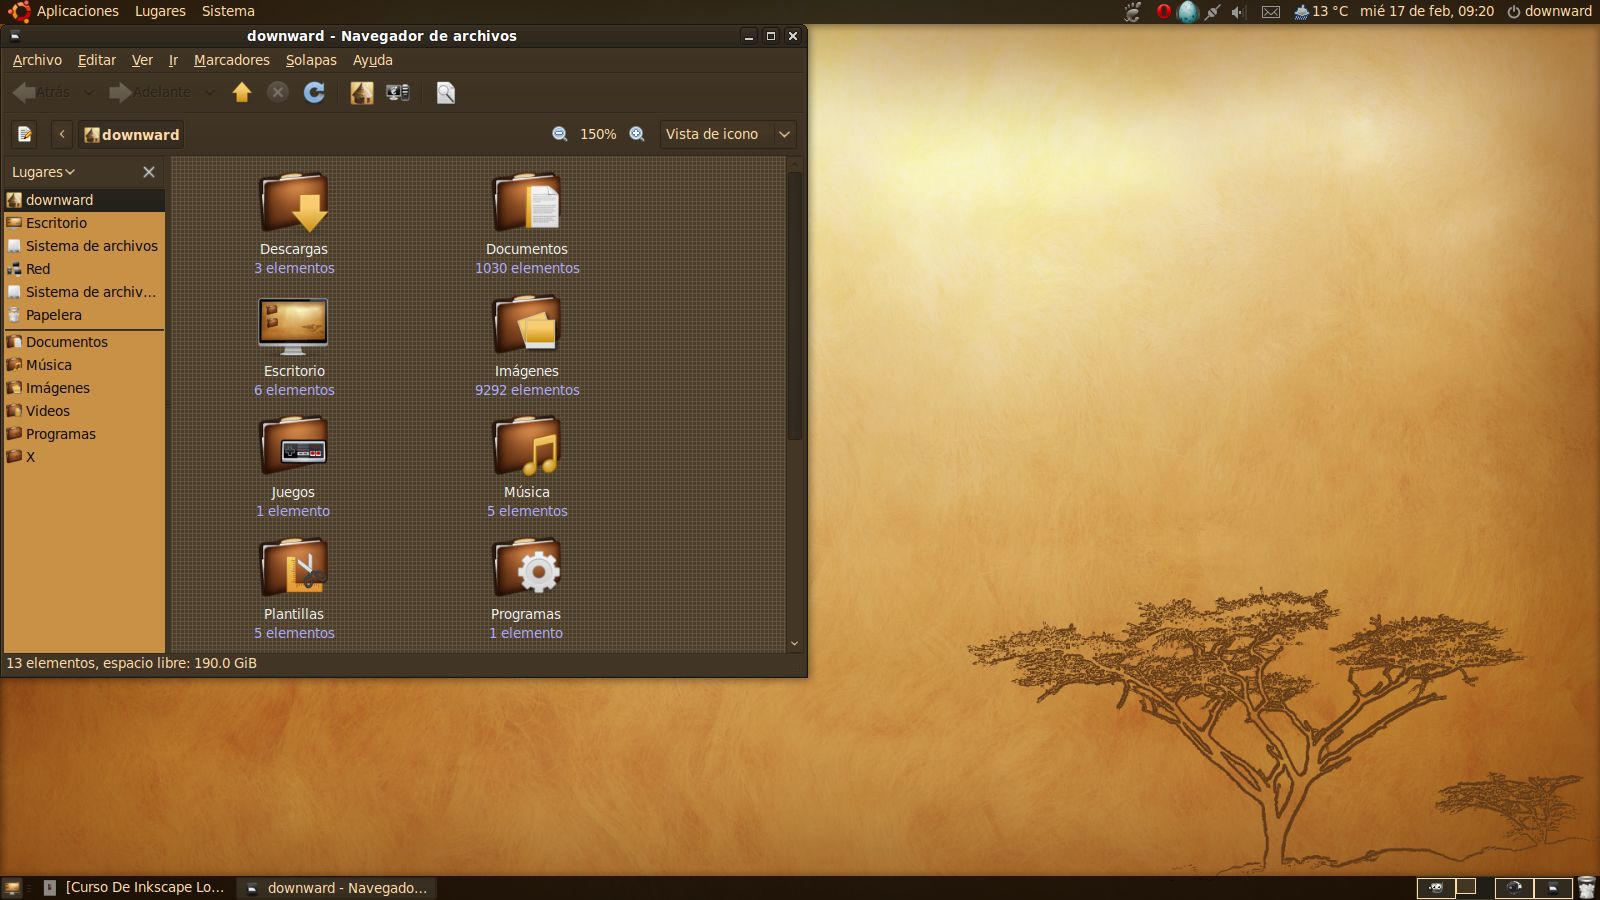1600x900 pixels.
Task: Open the Trash icon on bottom panel
Action: [1587, 887]
